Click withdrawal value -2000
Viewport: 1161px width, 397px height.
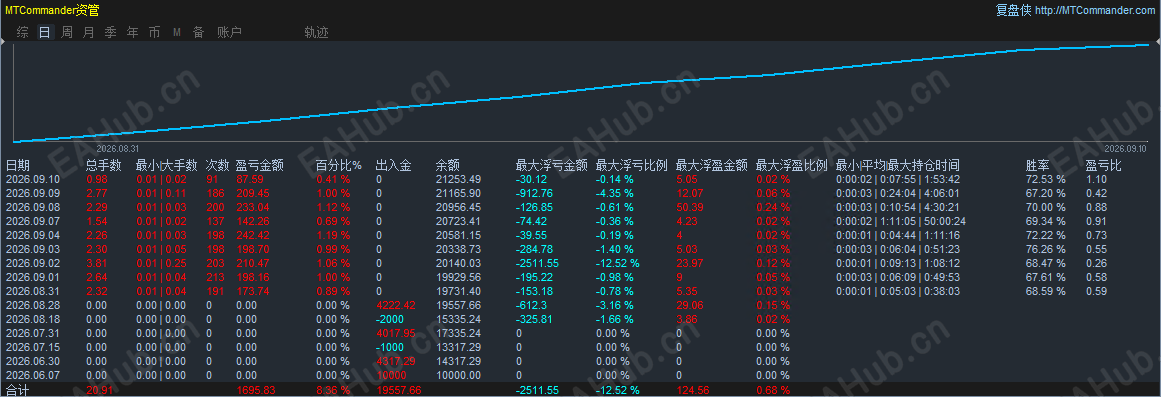pyautogui.click(x=391, y=319)
